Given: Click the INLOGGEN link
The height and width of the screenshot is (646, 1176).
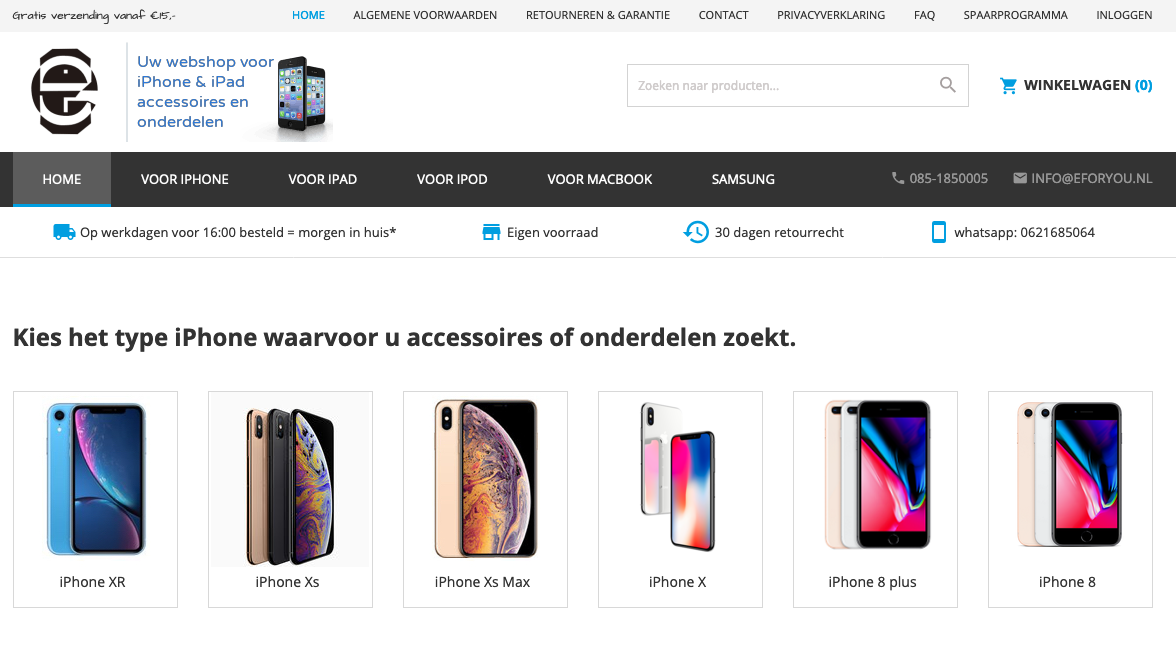Looking at the screenshot, I should click(1124, 15).
